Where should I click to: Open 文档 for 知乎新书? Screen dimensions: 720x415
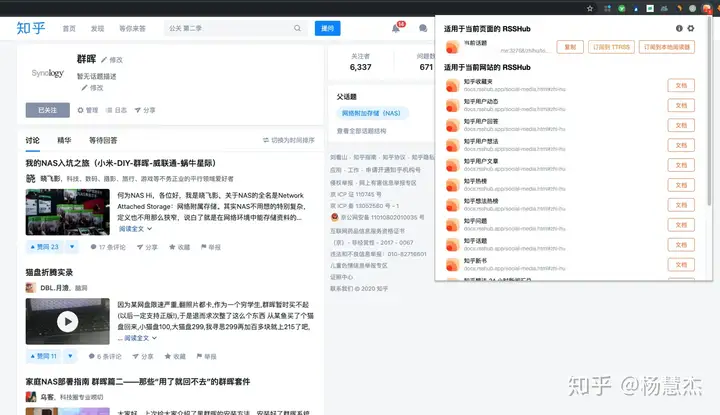click(681, 264)
